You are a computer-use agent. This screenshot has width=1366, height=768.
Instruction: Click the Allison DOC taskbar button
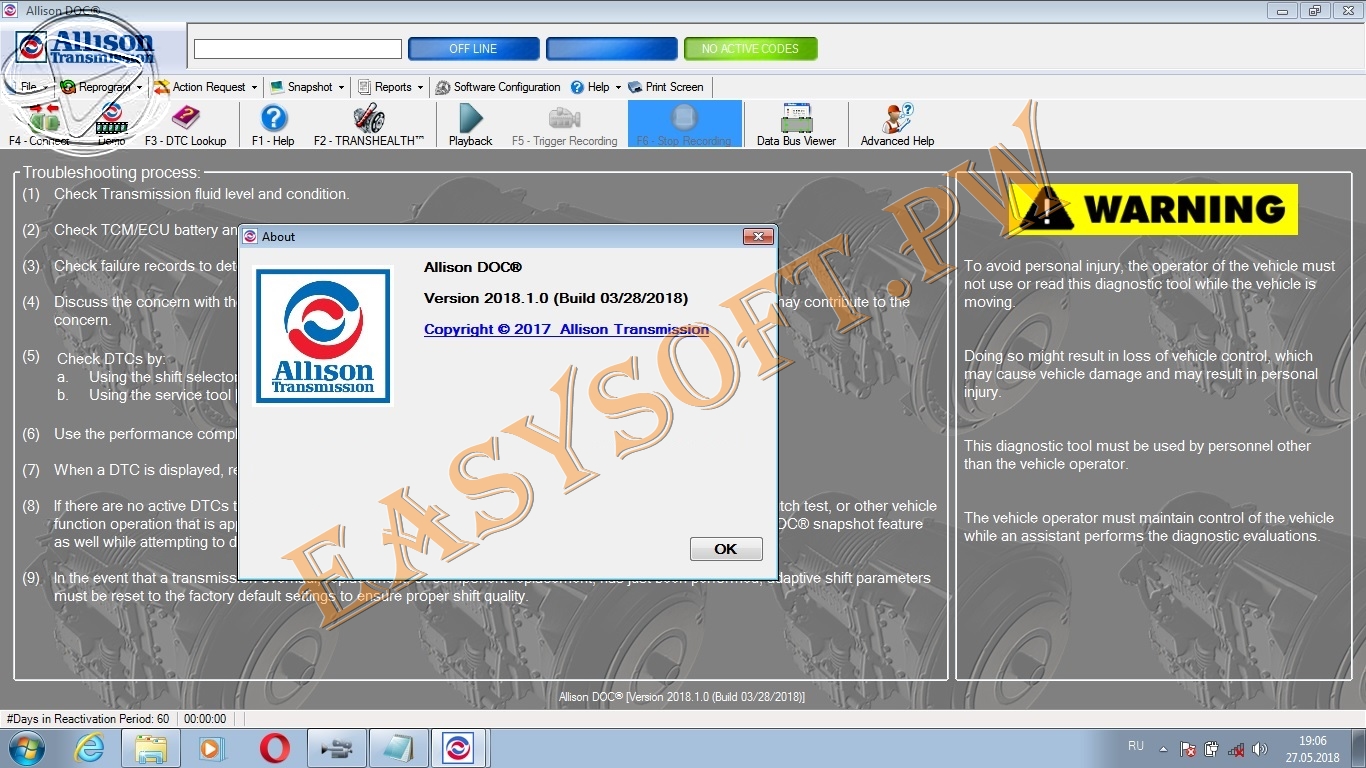[x=459, y=748]
